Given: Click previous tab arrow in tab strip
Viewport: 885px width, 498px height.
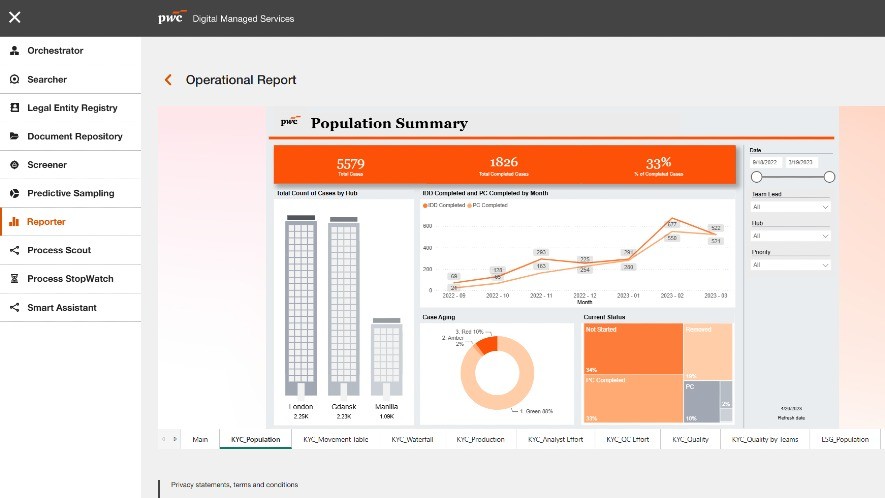Looking at the screenshot, I should tap(164, 439).
